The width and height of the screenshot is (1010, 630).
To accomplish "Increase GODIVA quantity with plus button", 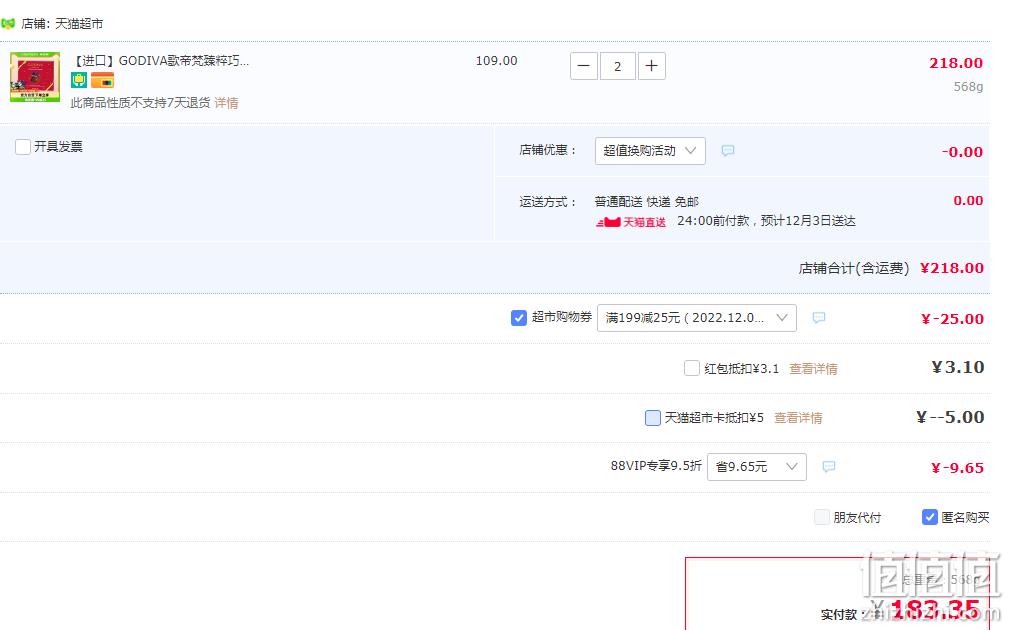I will [x=651, y=66].
